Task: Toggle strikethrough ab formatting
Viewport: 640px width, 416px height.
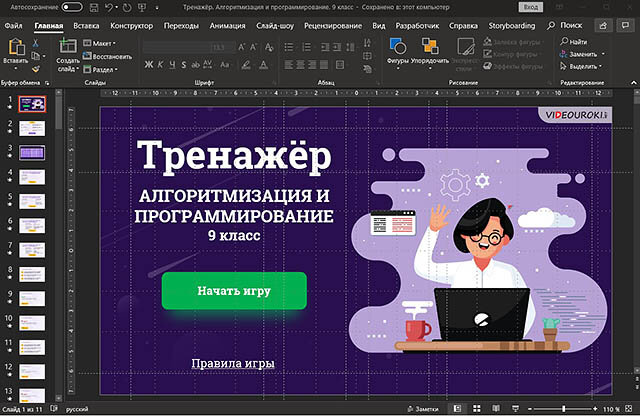Action: (196, 65)
